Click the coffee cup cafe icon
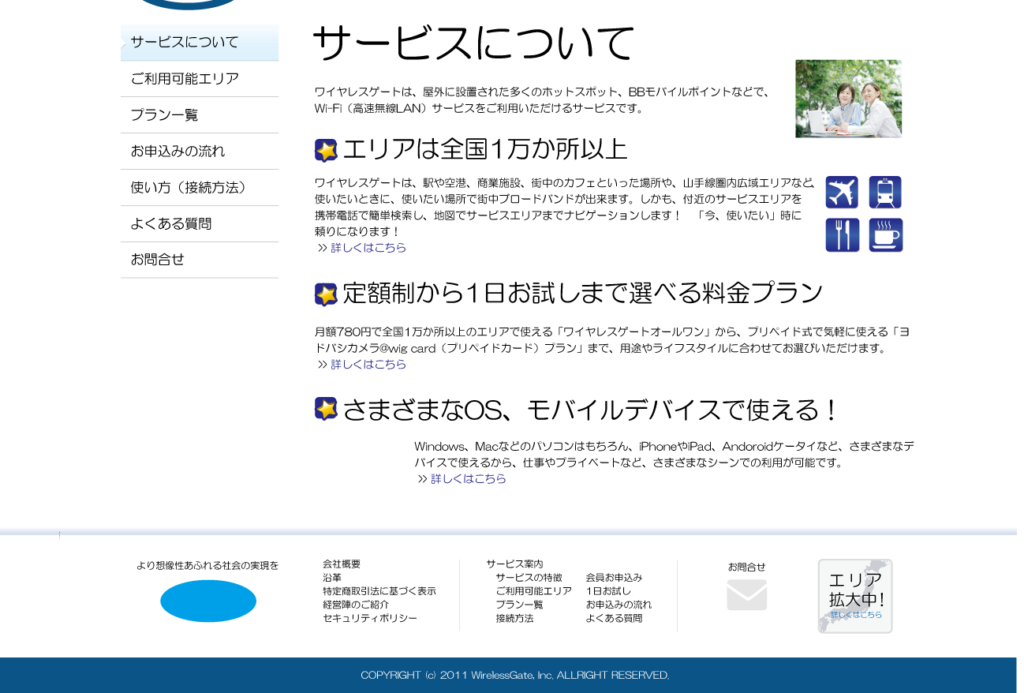Screen dimensions: 1024x693 885,235
